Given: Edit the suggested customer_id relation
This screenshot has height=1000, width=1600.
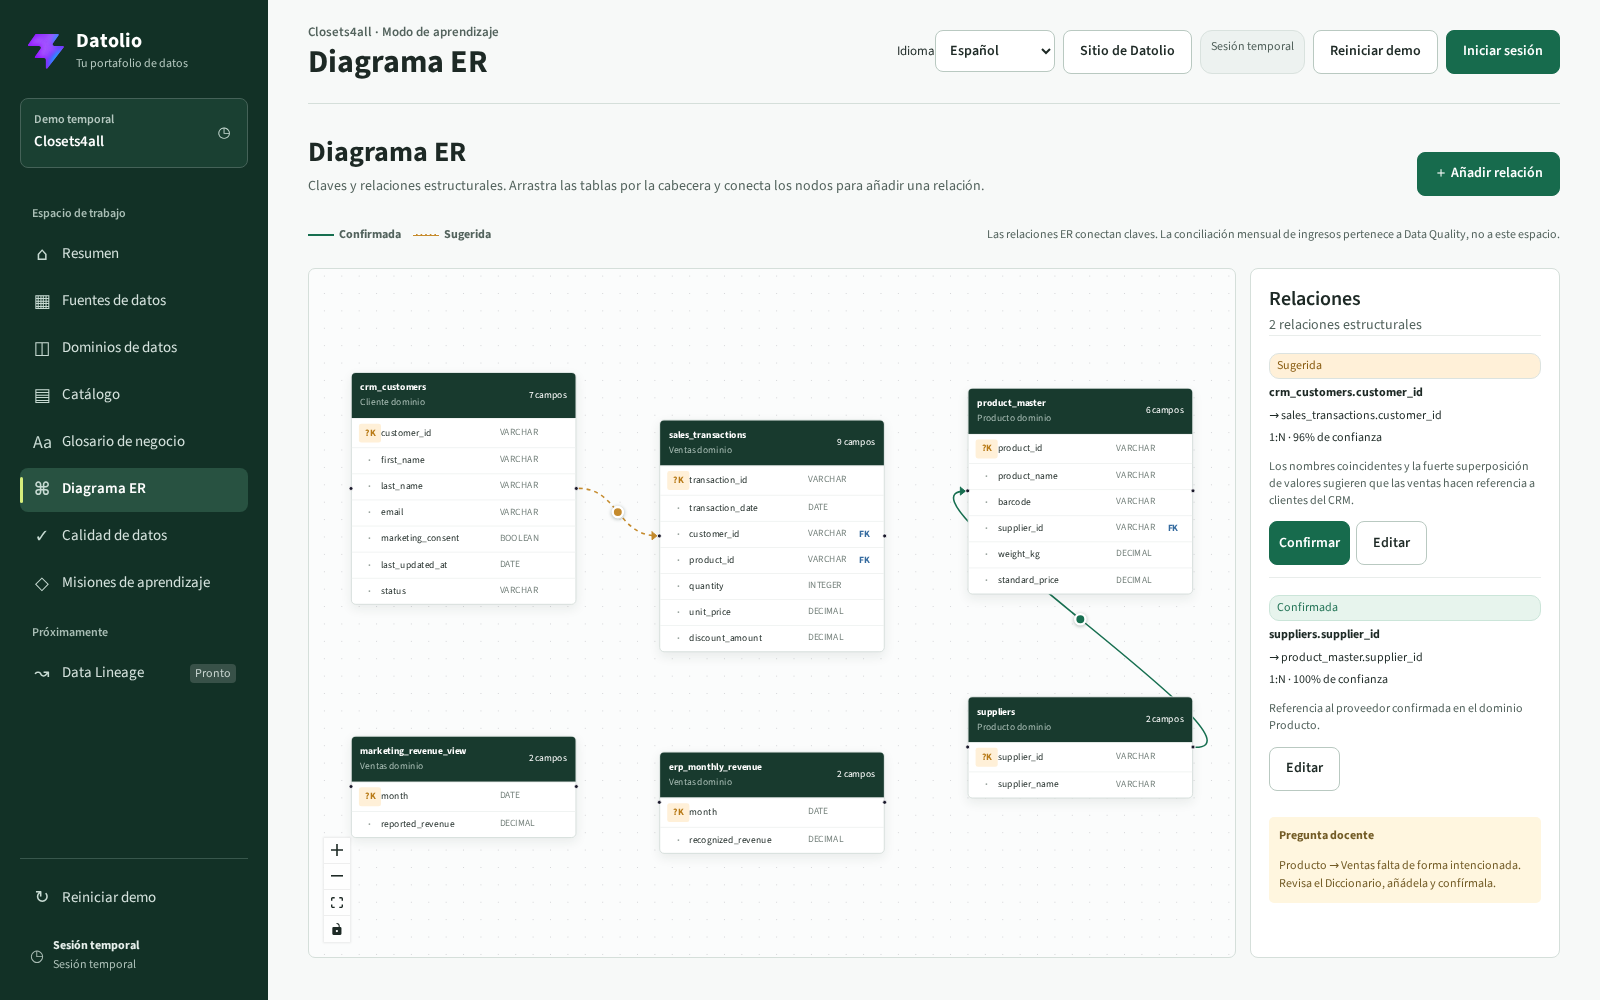Looking at the screenshot, I should point(1391,543).
